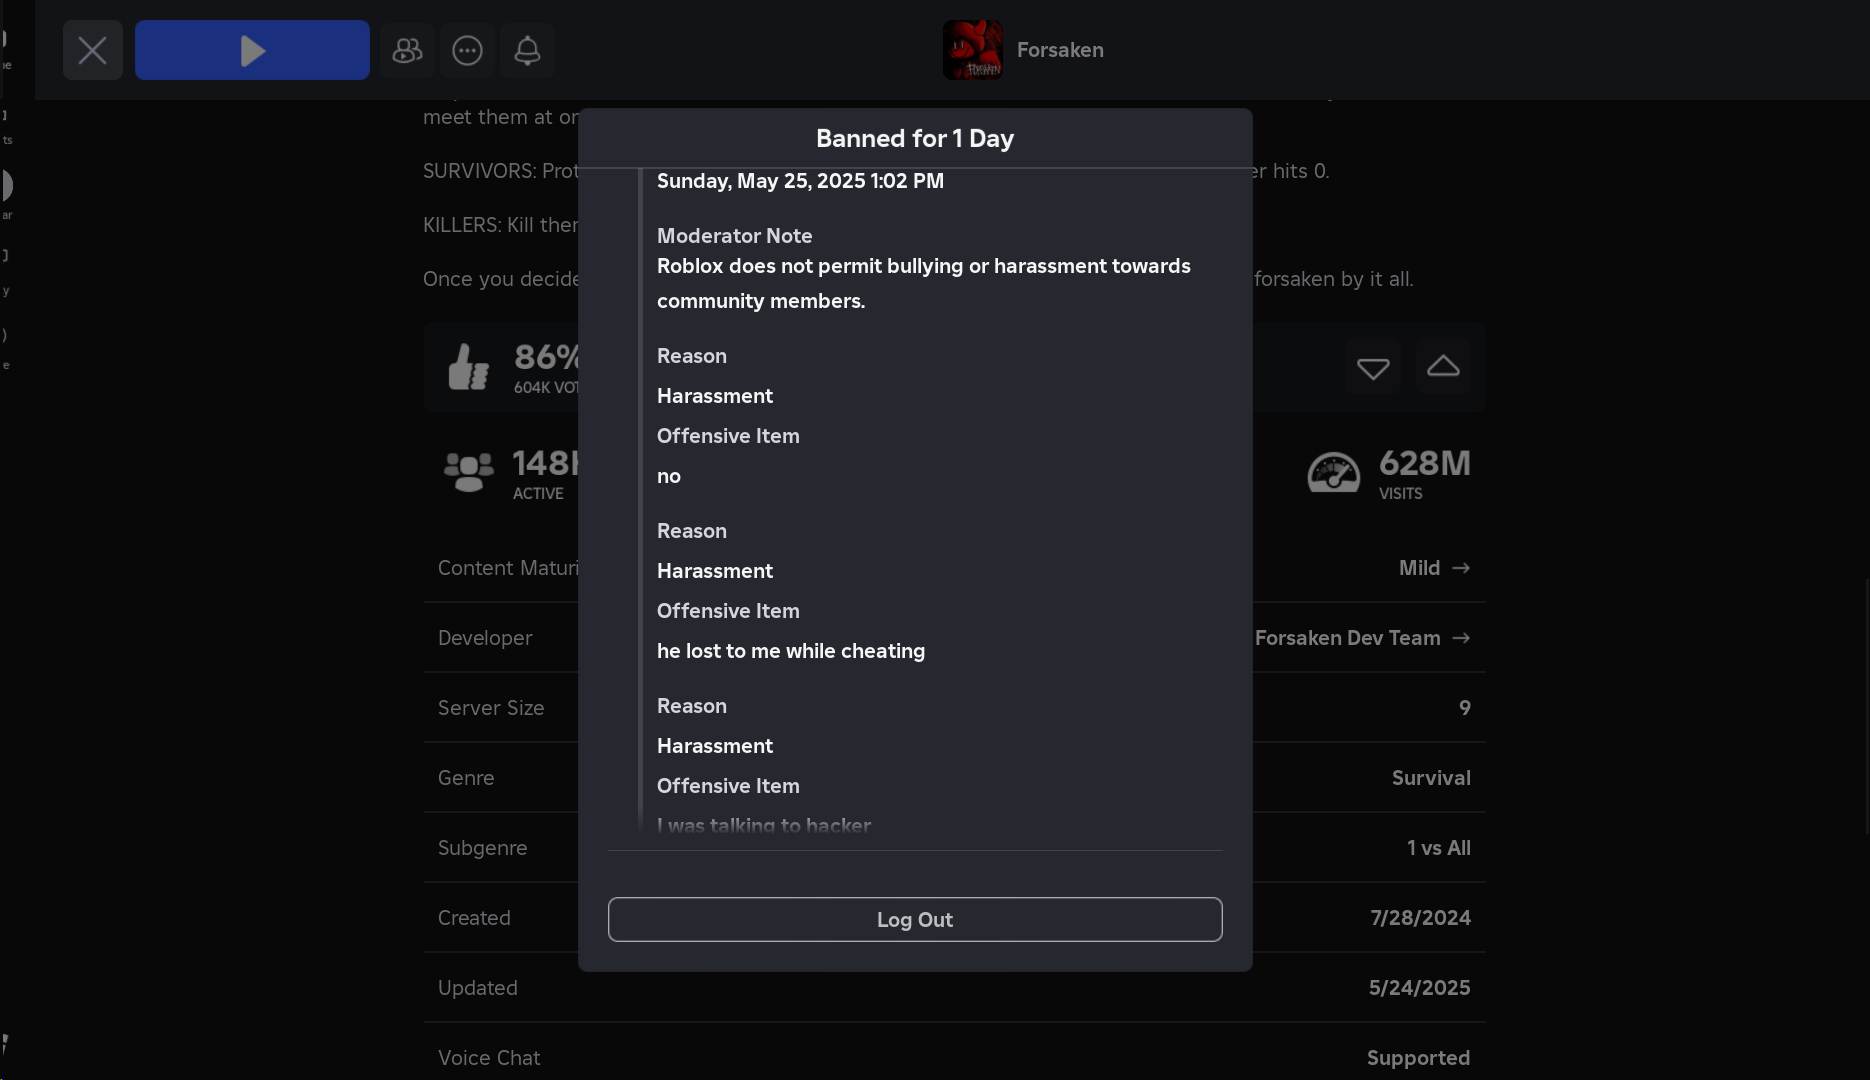Click the Developer row label

click(485, 638)
